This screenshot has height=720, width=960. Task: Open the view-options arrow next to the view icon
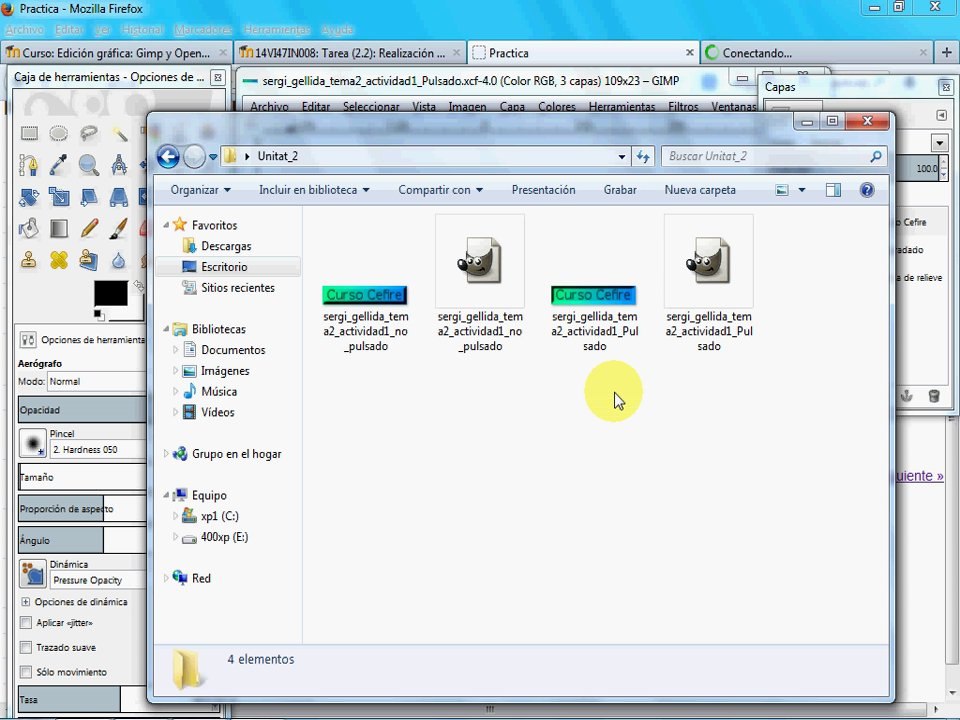(x=801, y=190)
